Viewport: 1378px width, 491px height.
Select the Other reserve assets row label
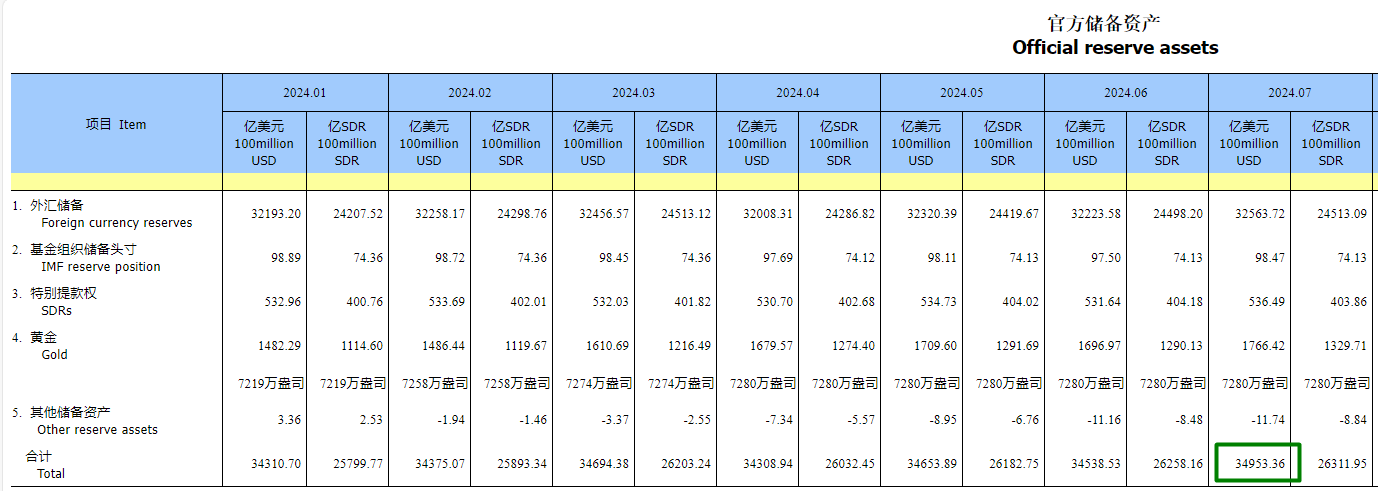pyautogui.click(x=97, y=430)
